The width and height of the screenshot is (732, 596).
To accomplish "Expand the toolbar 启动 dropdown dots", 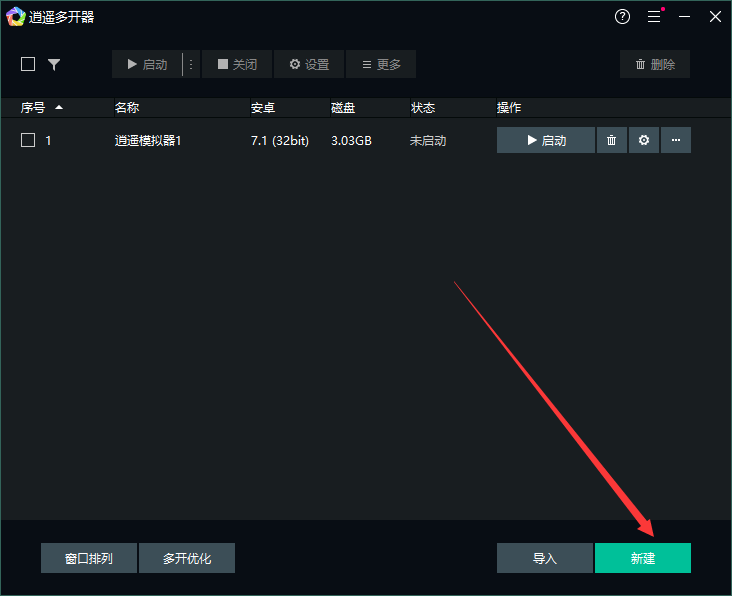I will [x=191, y=64].
